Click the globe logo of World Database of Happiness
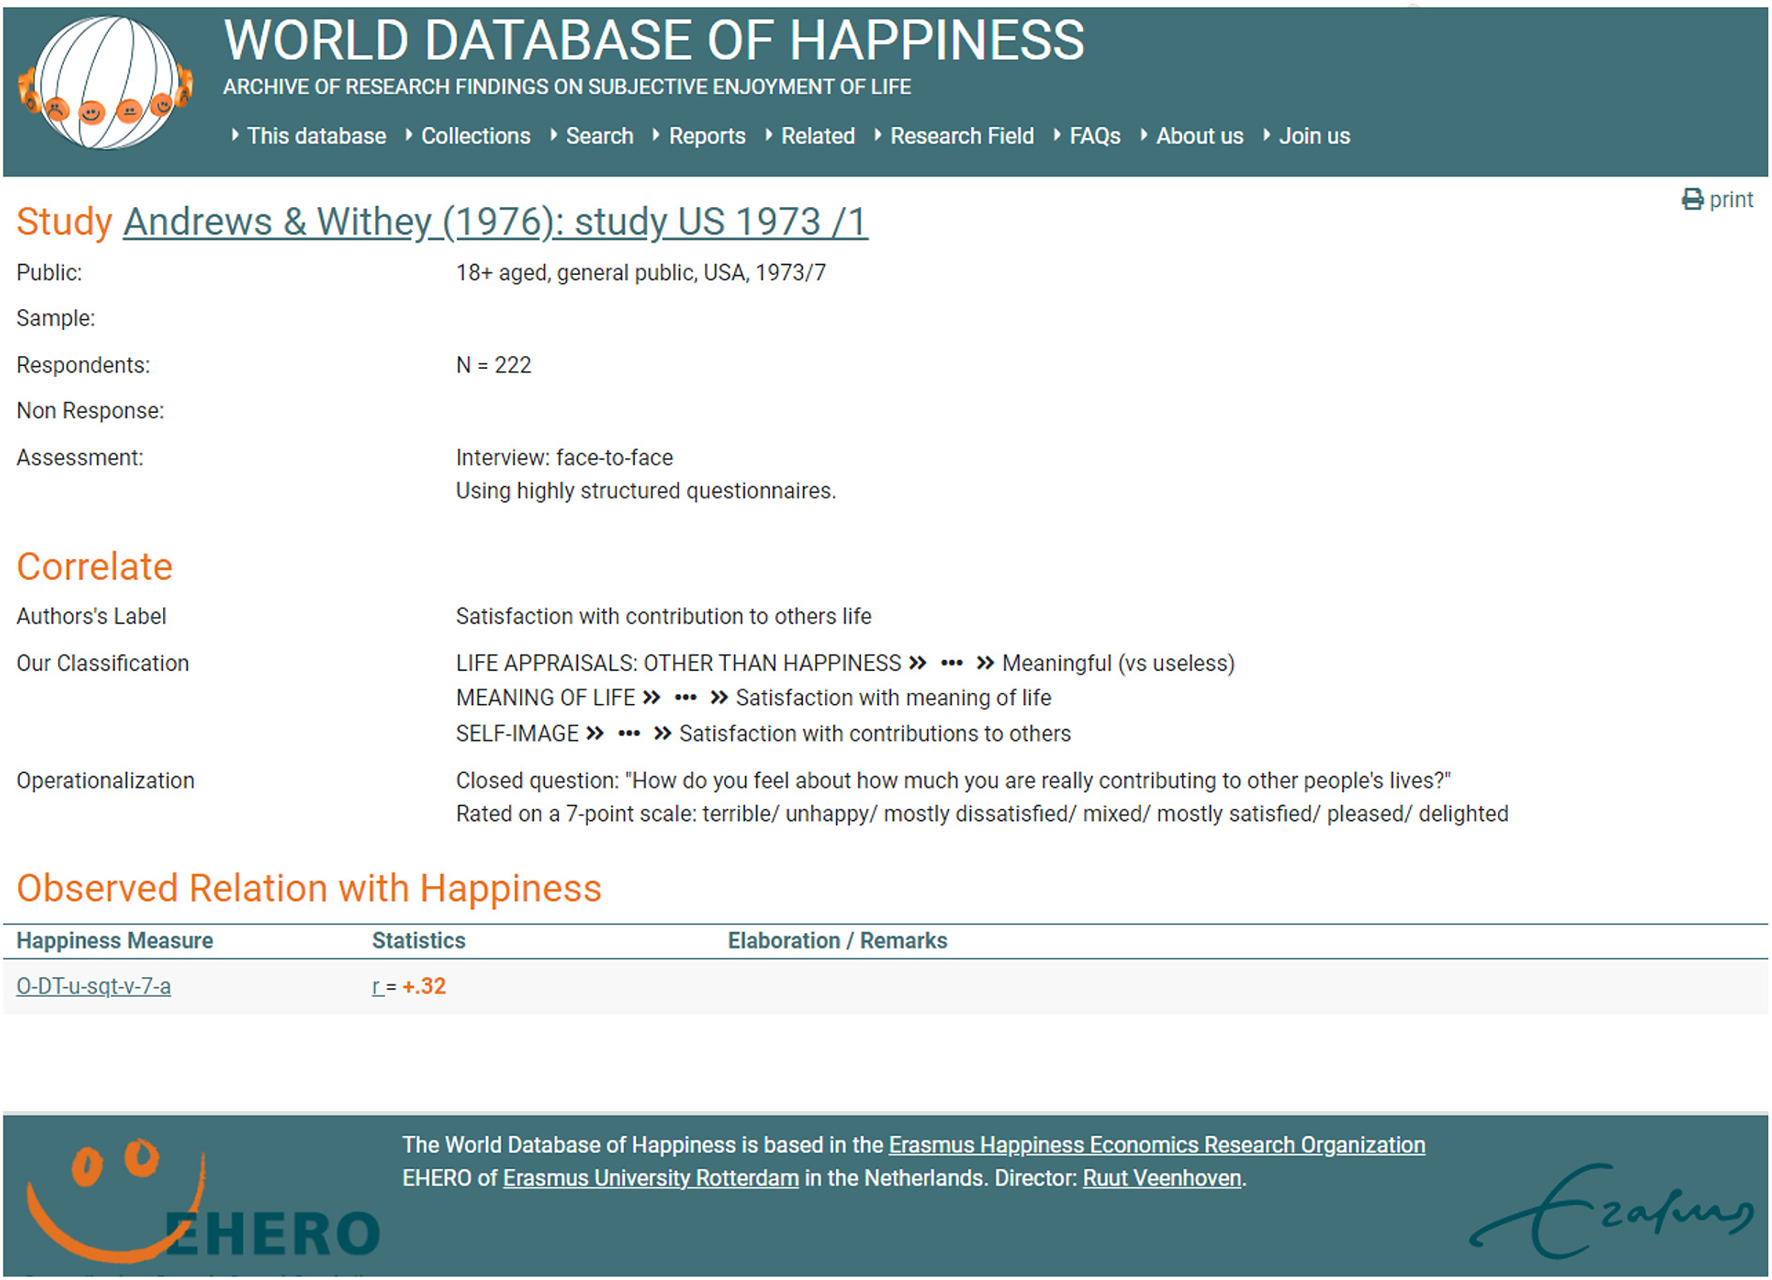This screenshot has width=1772, height=1280. click(x=105, y=84)
